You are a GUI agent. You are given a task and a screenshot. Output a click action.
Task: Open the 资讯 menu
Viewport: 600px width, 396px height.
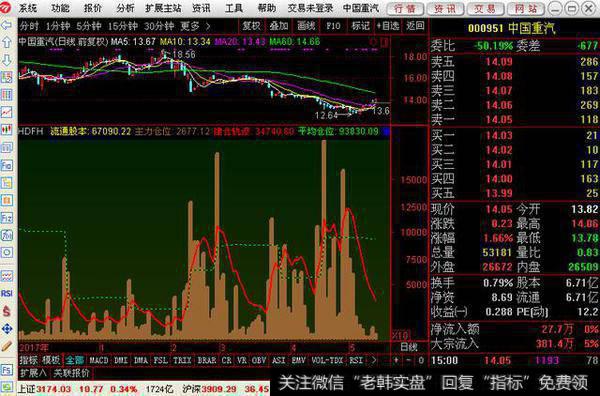(201, 8)
